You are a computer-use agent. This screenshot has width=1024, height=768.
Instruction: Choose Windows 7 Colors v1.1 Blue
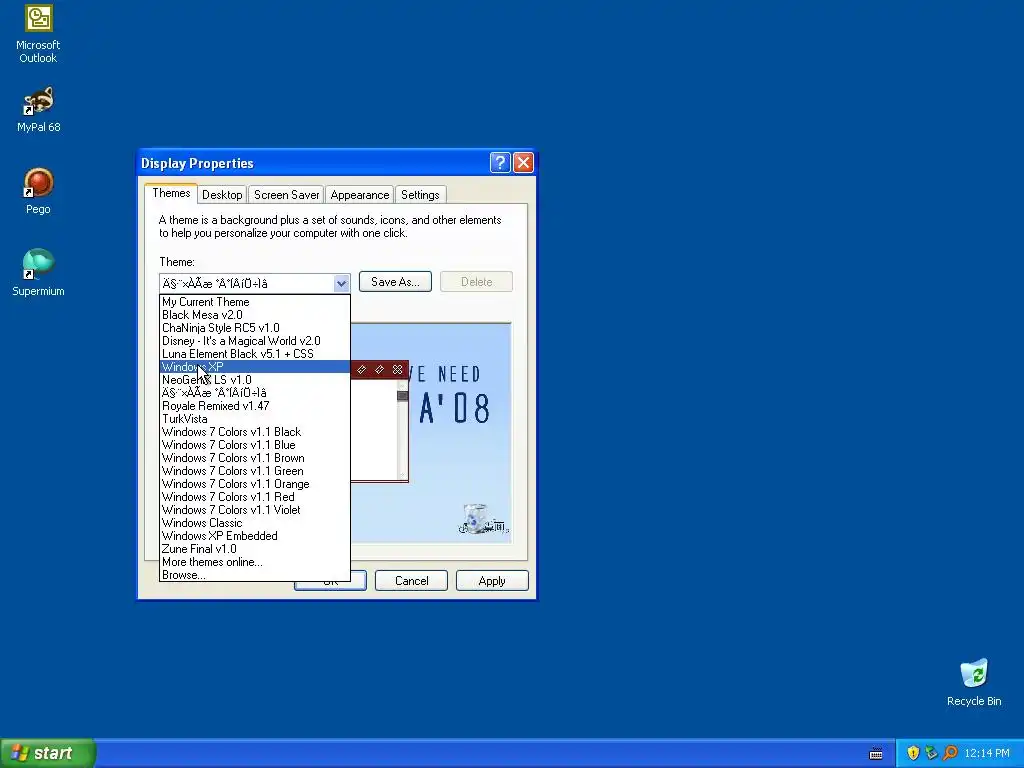[255, 445]
